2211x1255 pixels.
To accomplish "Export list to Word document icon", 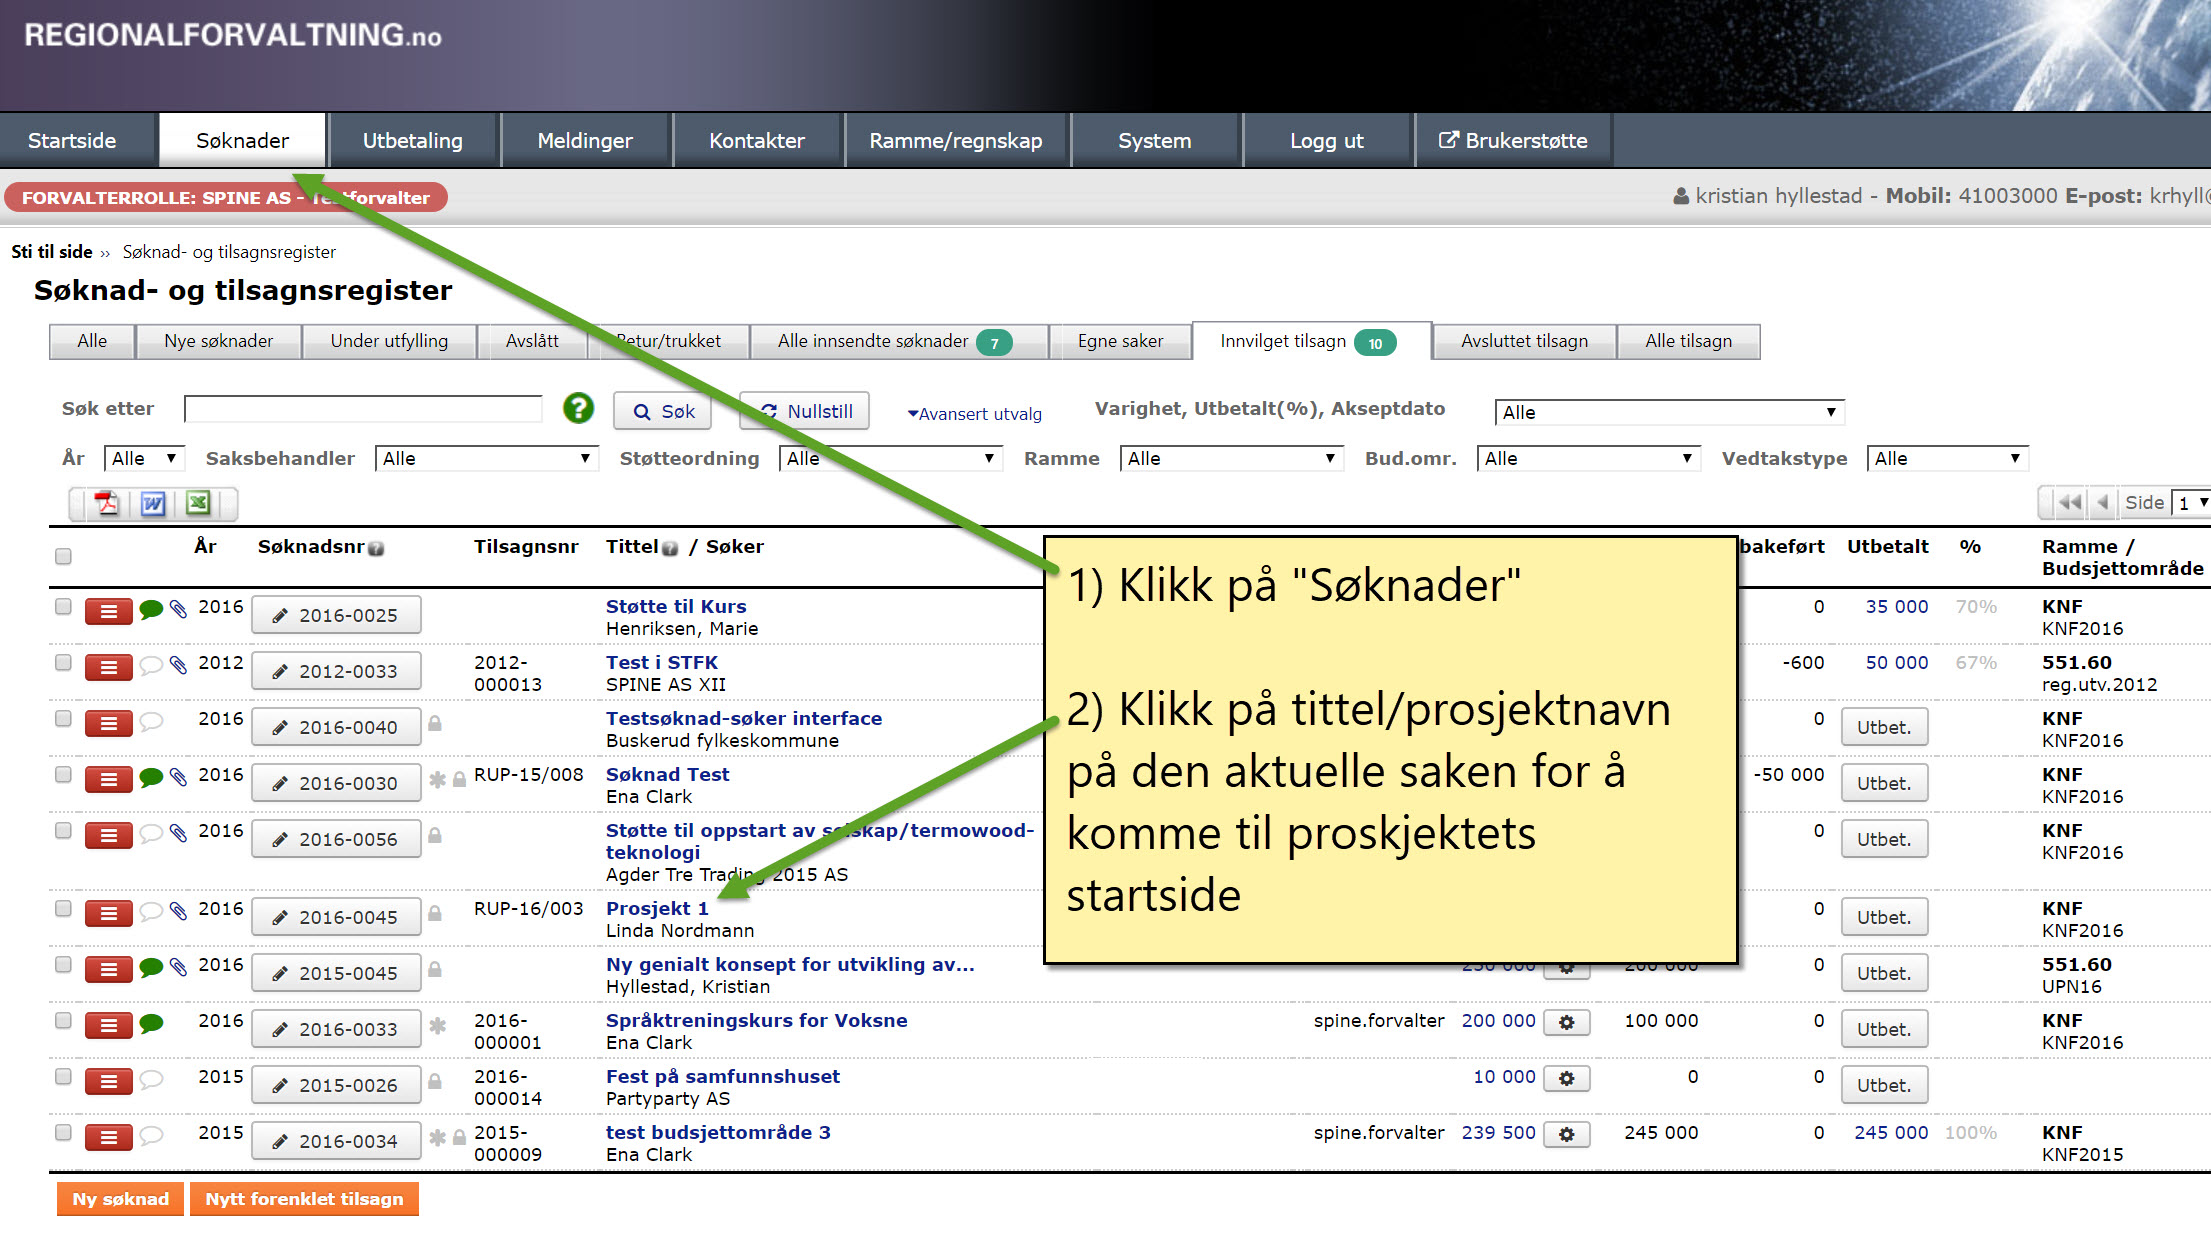I will pyautogui.click(x=152, y=503).
